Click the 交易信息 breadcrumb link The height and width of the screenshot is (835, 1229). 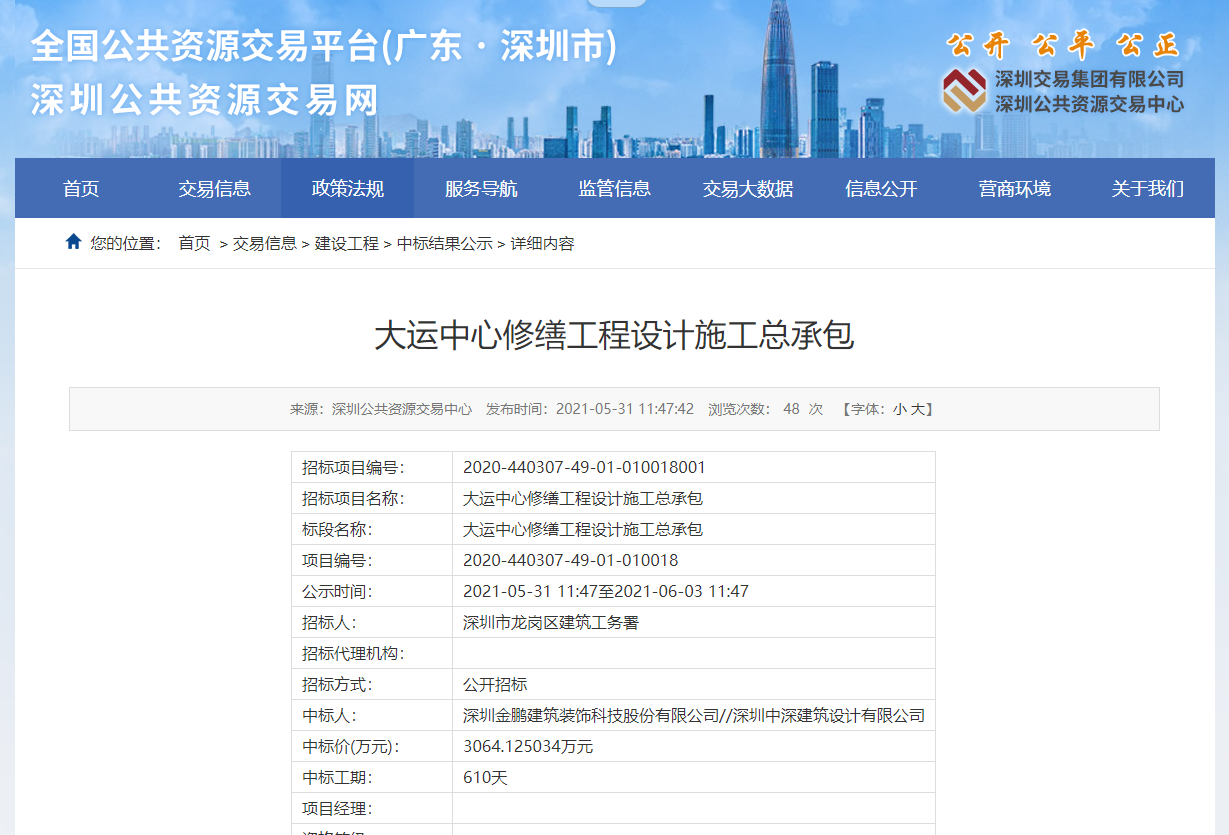pyautogui.click(x=264, y=243)
